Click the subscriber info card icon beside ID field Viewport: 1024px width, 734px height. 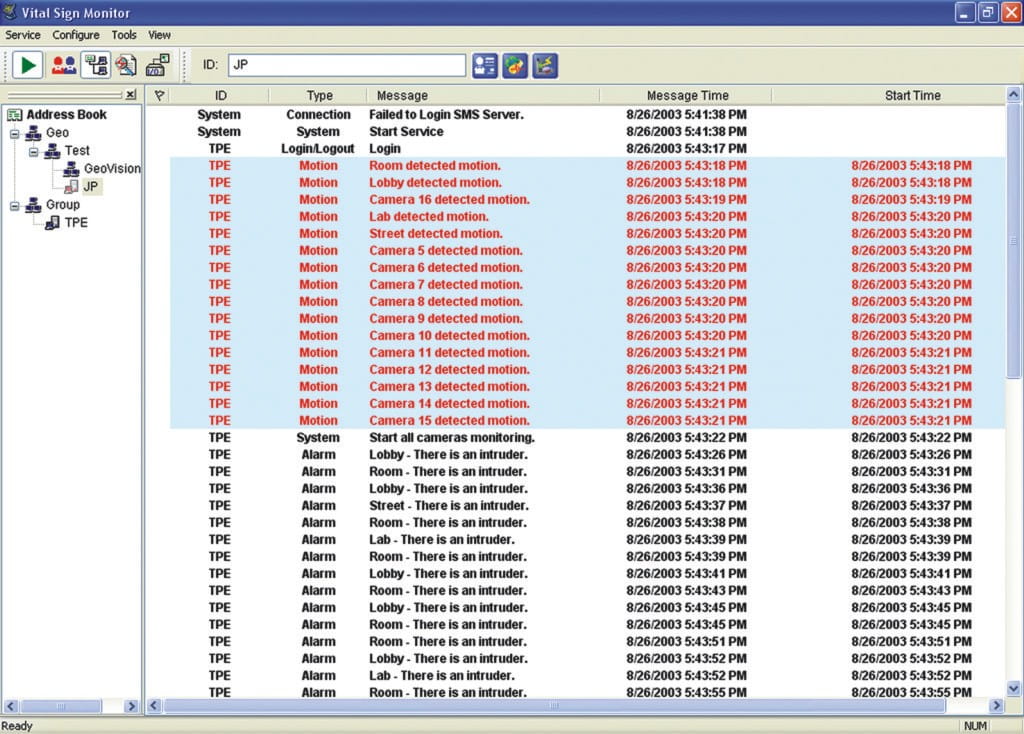coord(485,65)
